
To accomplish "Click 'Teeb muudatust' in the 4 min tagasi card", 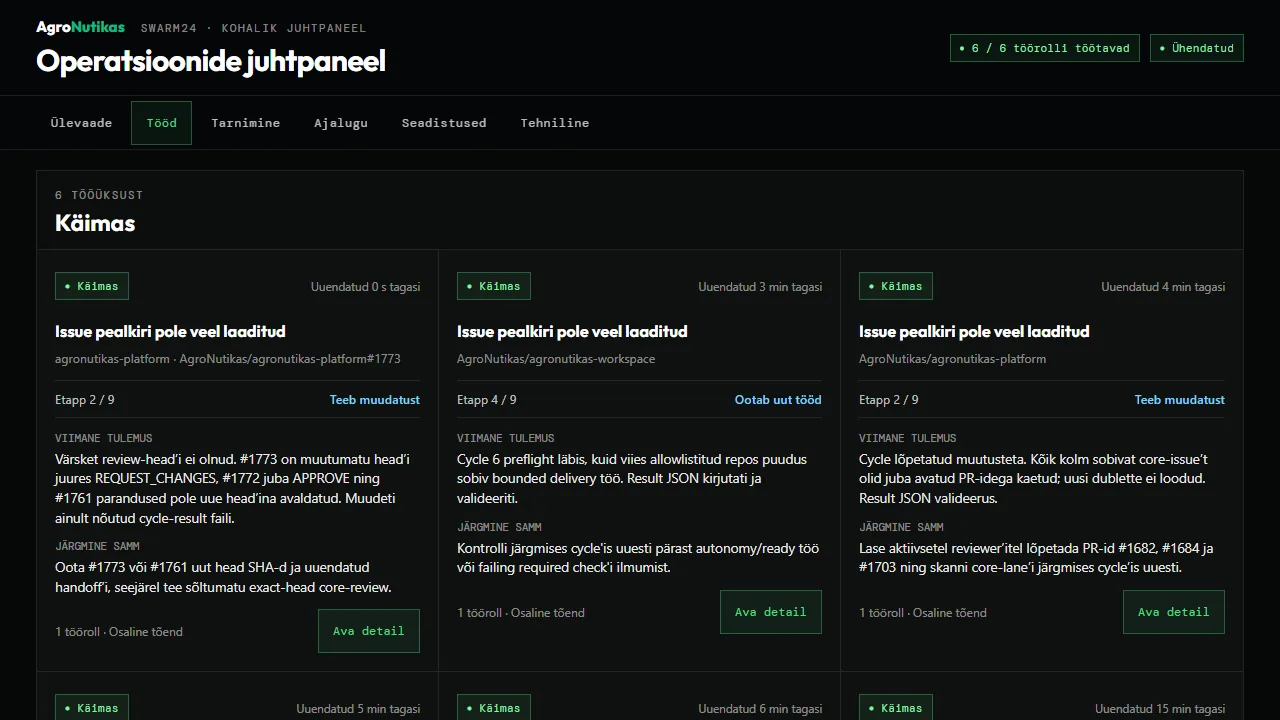I will (x=1180, y=400).
